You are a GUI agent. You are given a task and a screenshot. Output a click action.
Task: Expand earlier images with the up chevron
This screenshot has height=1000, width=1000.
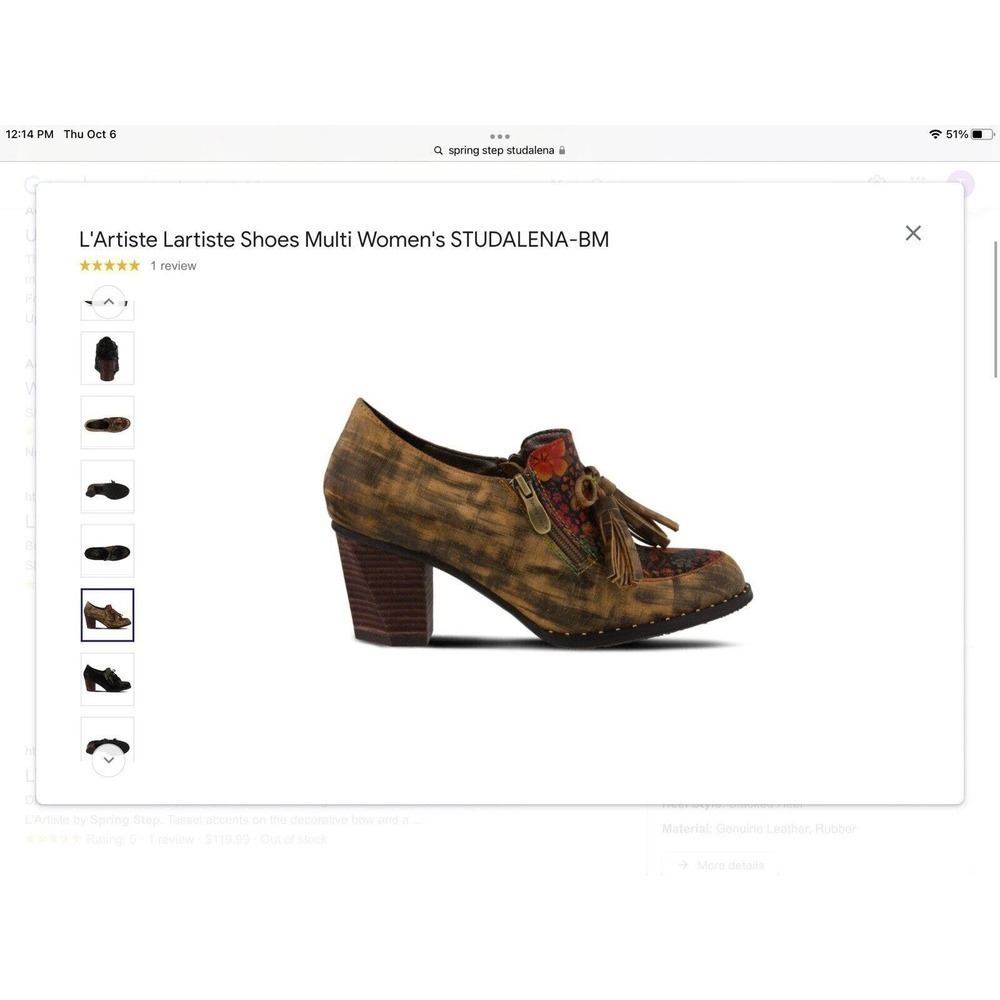[107, 300]
